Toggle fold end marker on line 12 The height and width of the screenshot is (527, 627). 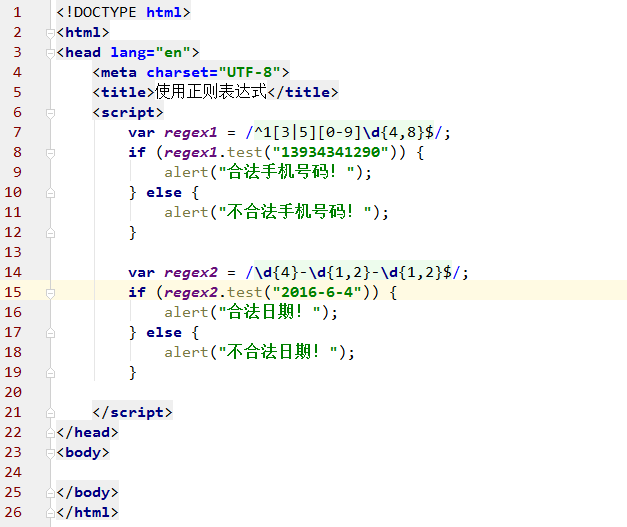point(50,233)
